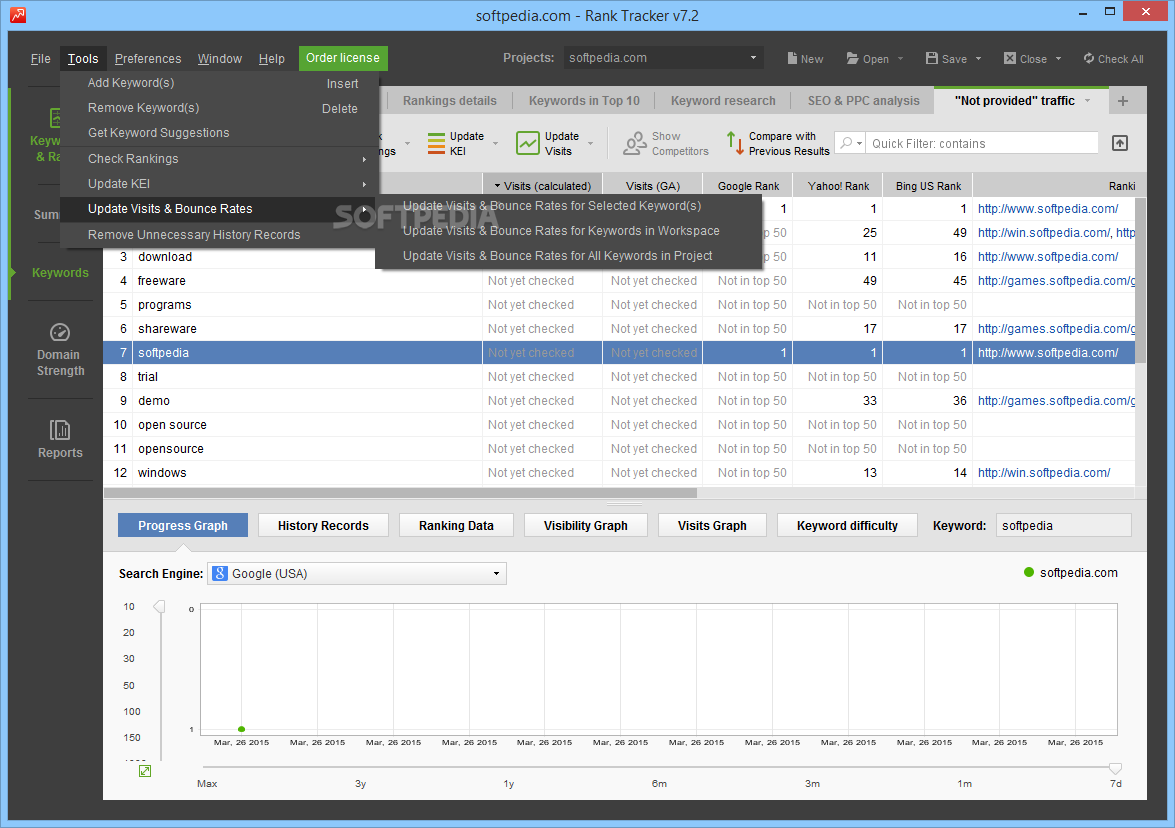Click the Order license button
This screenshot has width=1175, height=828.
tap(342, 58)
